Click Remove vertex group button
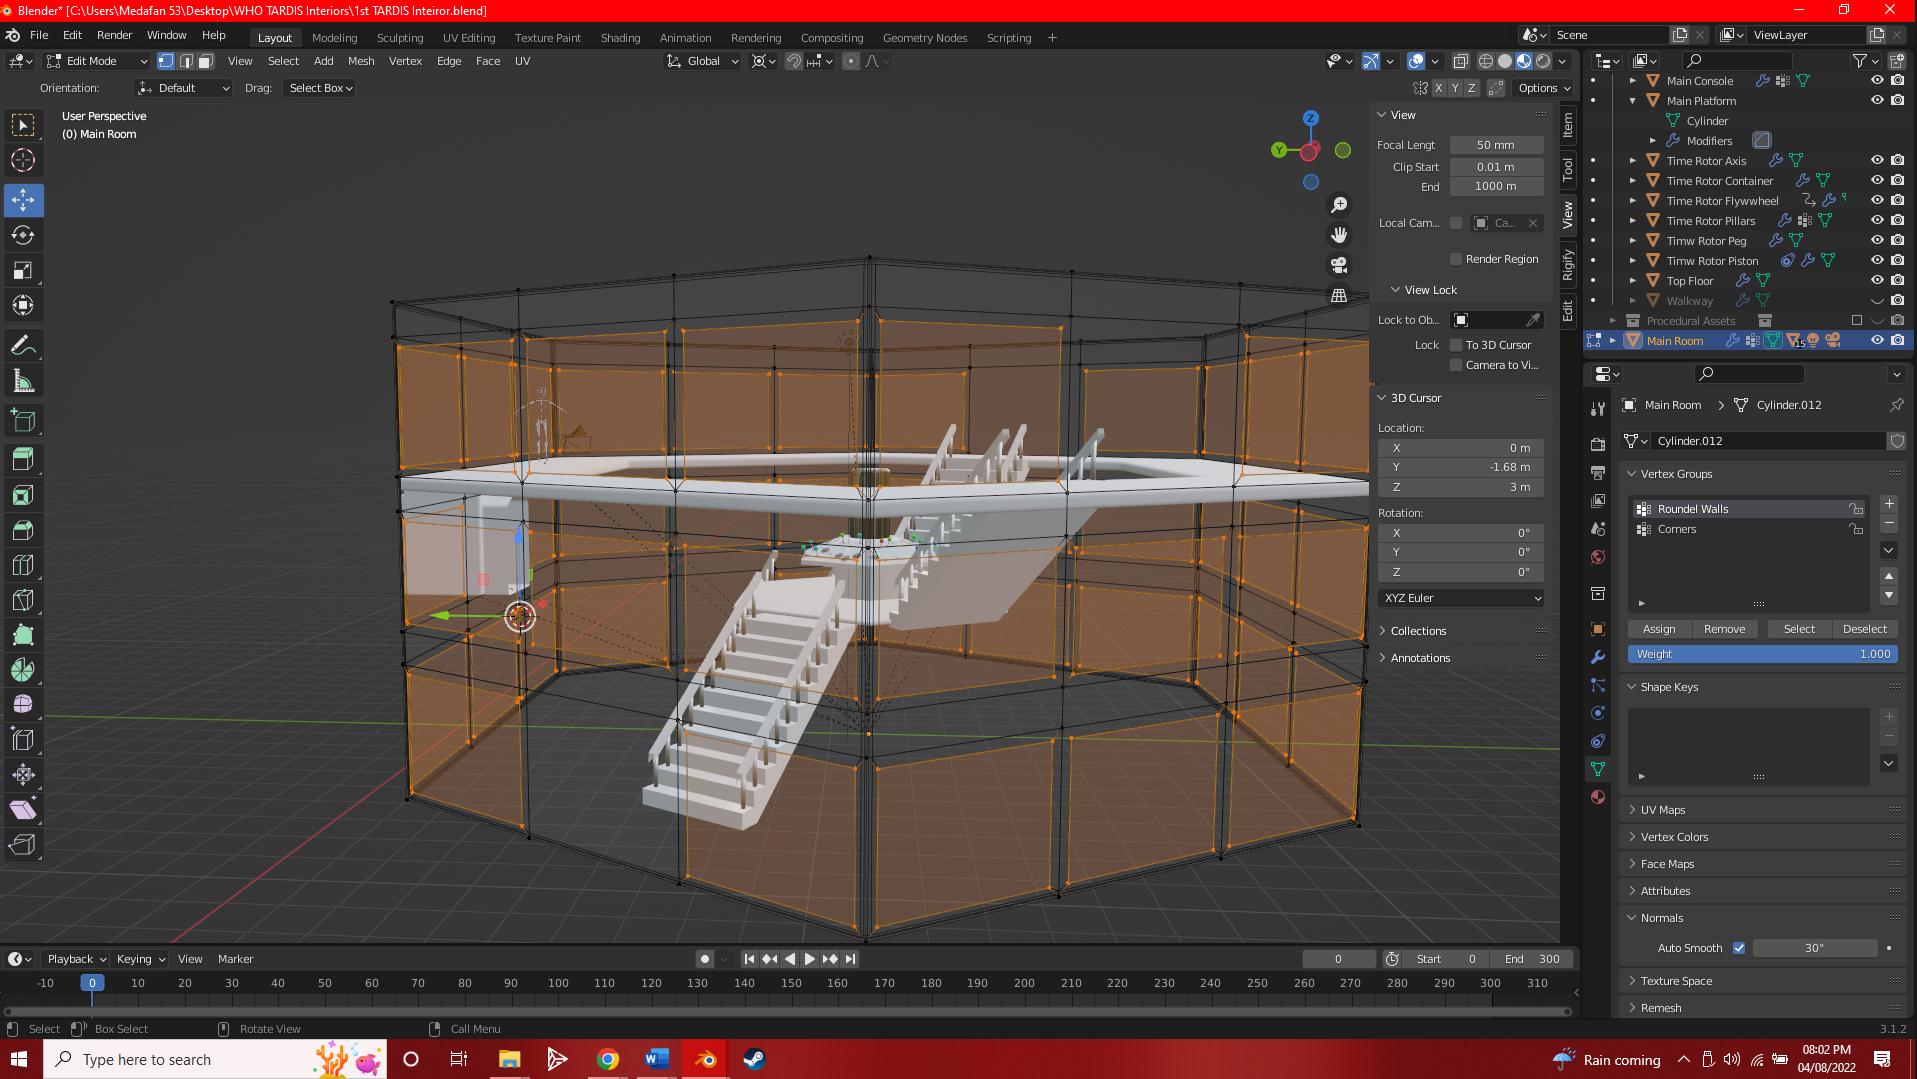The height and width of the screenshot is (1079, 1917). (1725, 629)
